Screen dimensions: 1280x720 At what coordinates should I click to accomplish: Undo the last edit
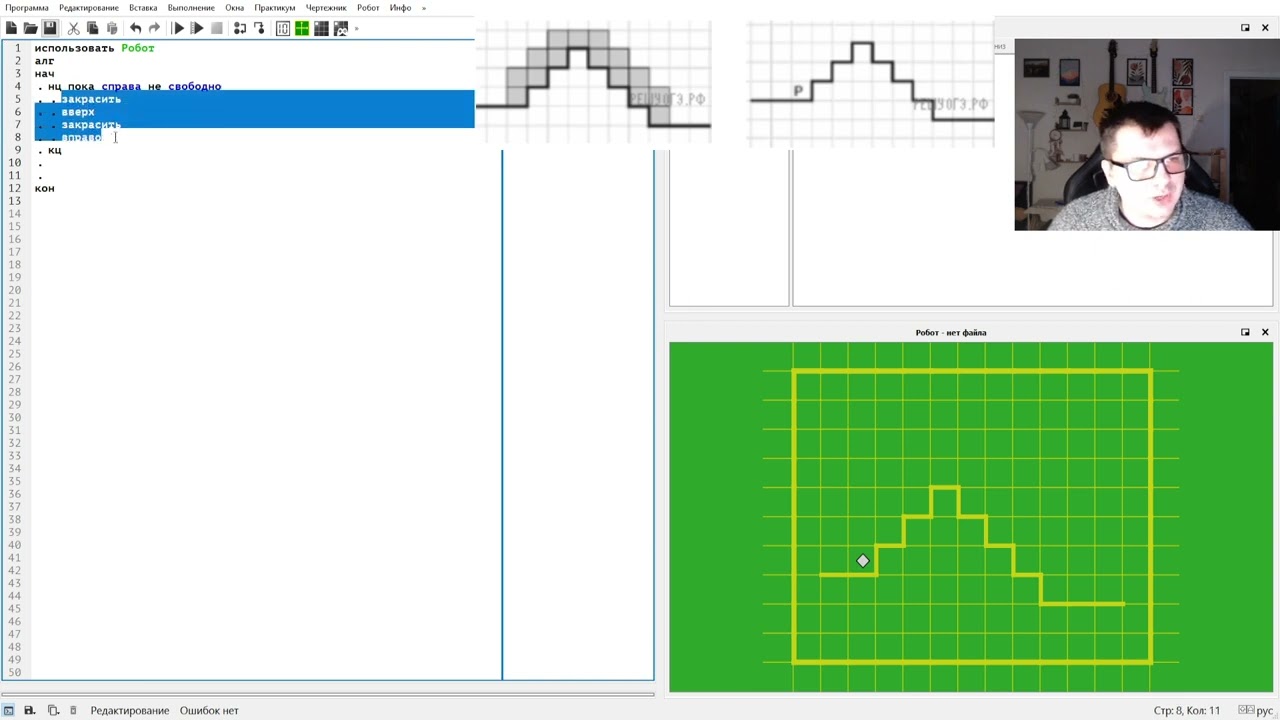tap(135, 28)
